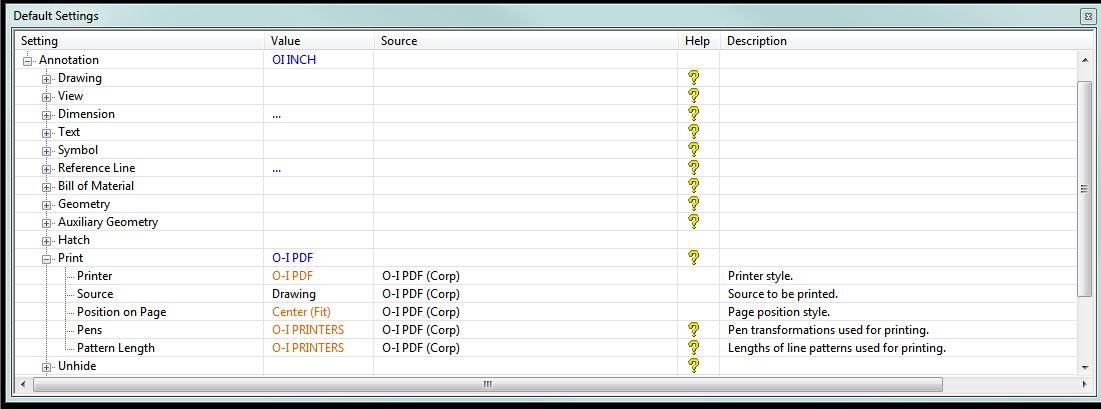Open help icon for Pattern Length row
The width and height of the screenshot is (1101, 409).
point(694,348)
